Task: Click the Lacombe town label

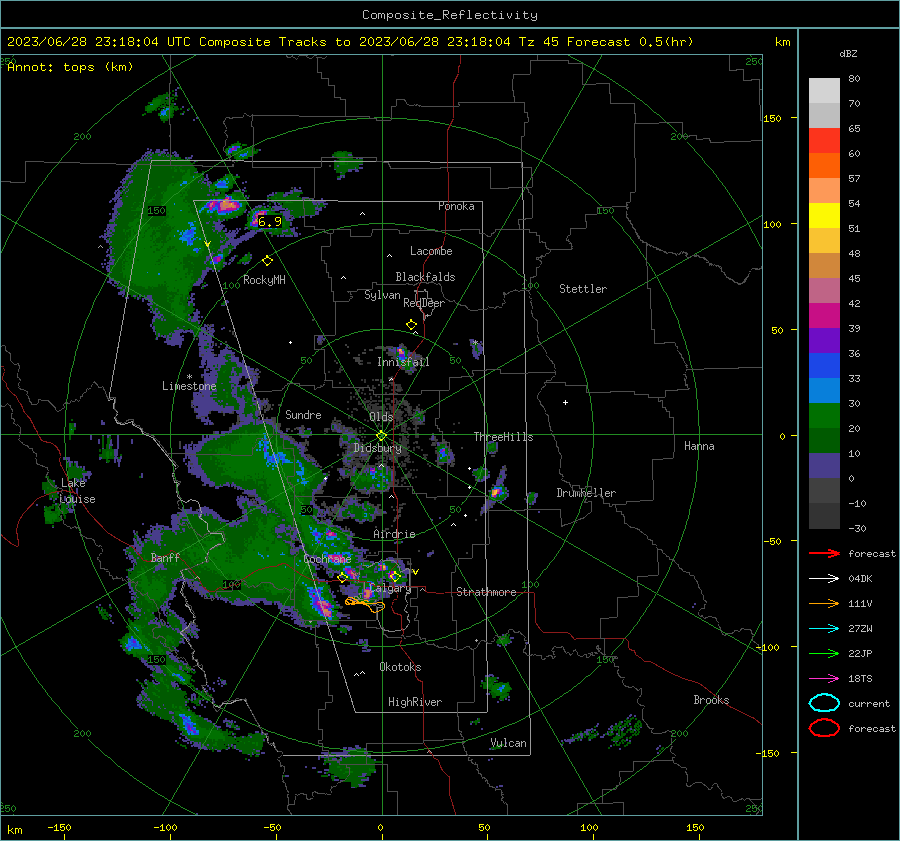Action: (x=430, y=251)
